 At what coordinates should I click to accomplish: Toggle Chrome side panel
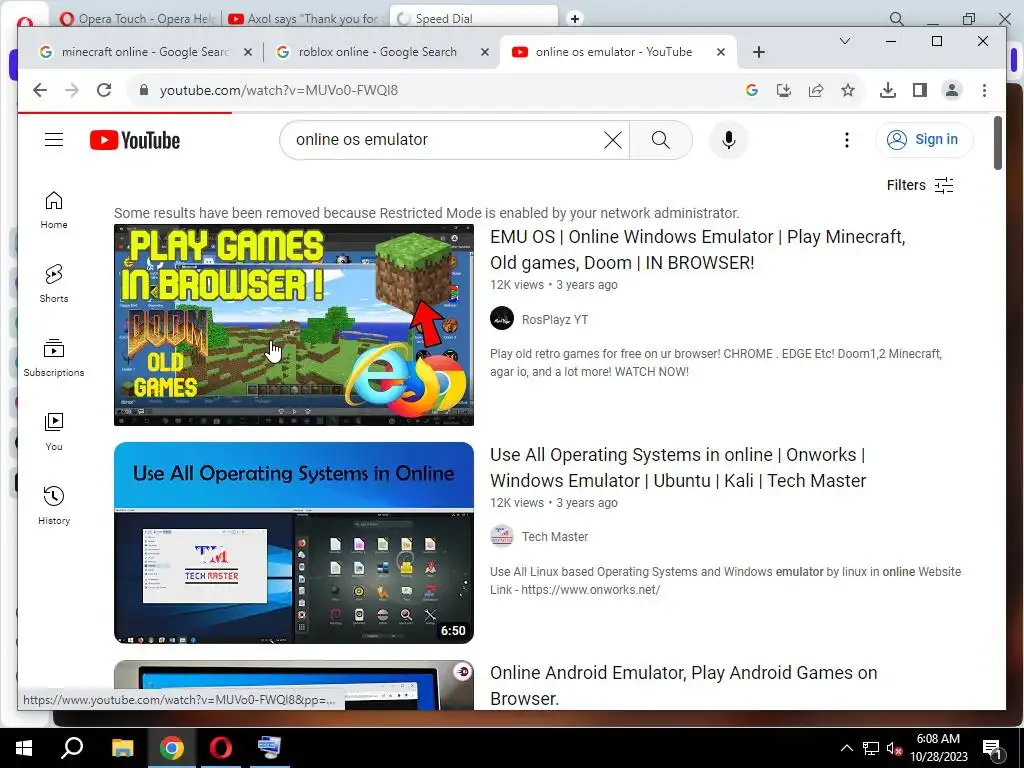coord(920,90)
